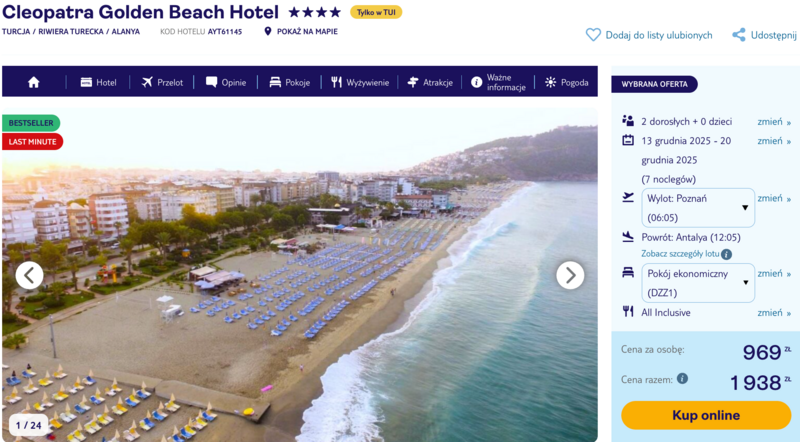Image resolution: width=800 pixels, height=442 pixels.
Task: Show next hotel photo with right arrow
Action: click(570, 275)
